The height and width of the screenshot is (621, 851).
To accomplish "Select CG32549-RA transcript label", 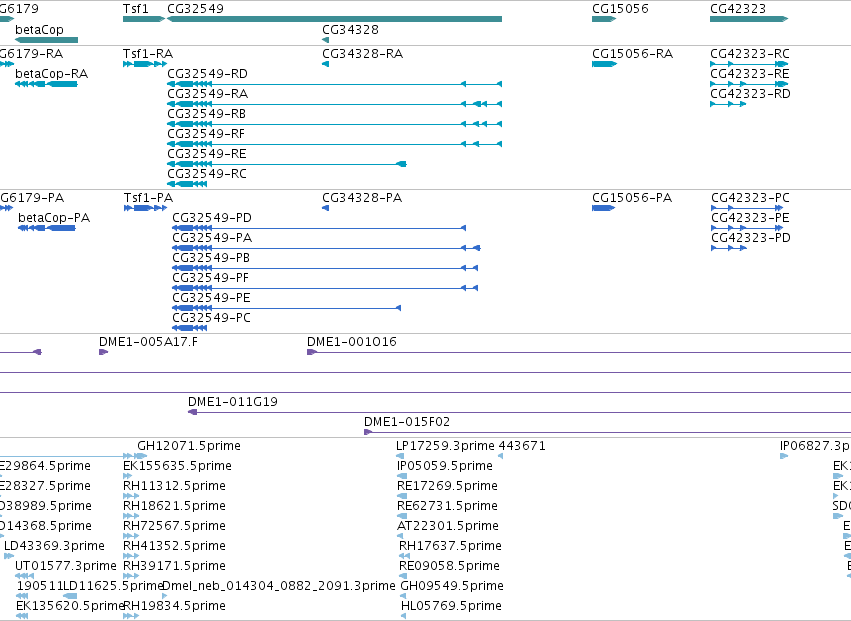I will (x=207, y=94).
